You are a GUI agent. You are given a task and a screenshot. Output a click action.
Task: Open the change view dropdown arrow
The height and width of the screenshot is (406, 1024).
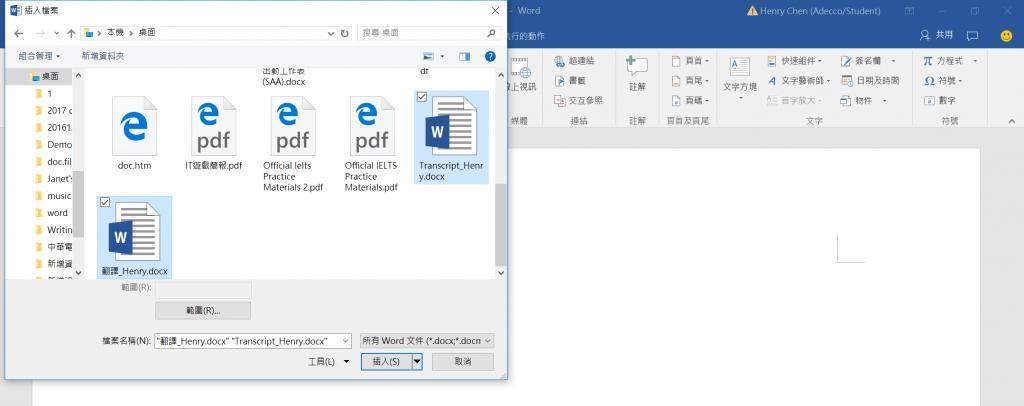click(442, 57)
